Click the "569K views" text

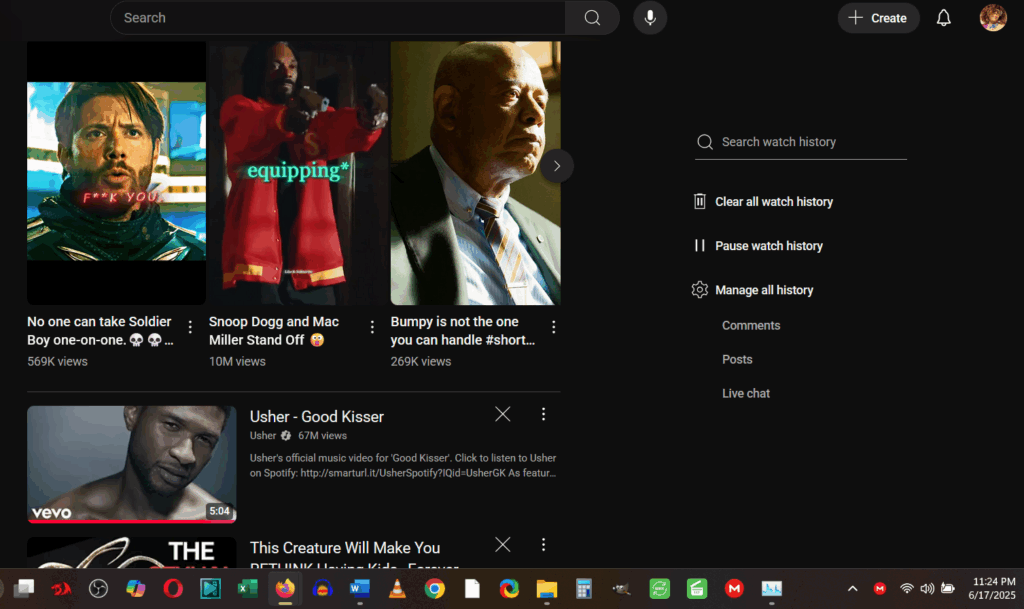57,361
